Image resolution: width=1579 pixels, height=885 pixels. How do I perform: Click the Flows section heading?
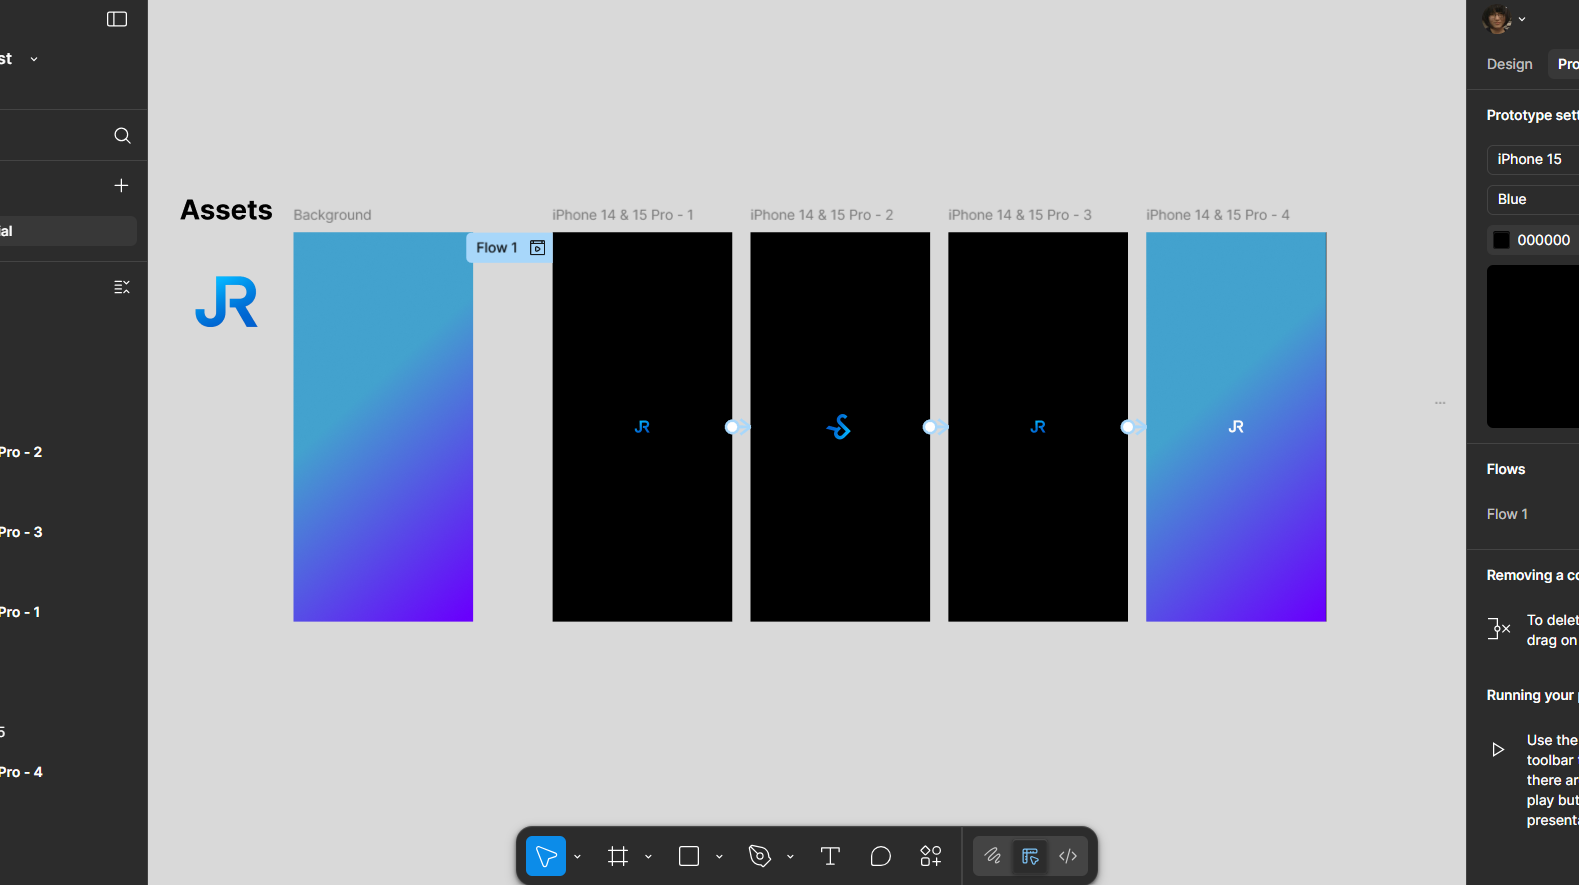pos(1506,469)
